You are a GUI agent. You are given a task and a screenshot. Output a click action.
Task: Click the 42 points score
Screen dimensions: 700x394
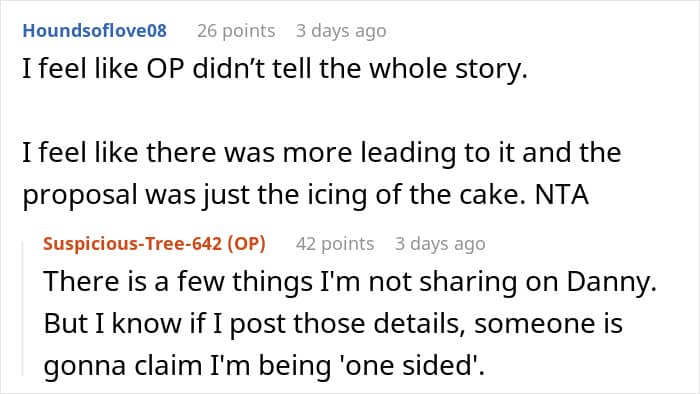pyautogui.click(x=335, y=244)
